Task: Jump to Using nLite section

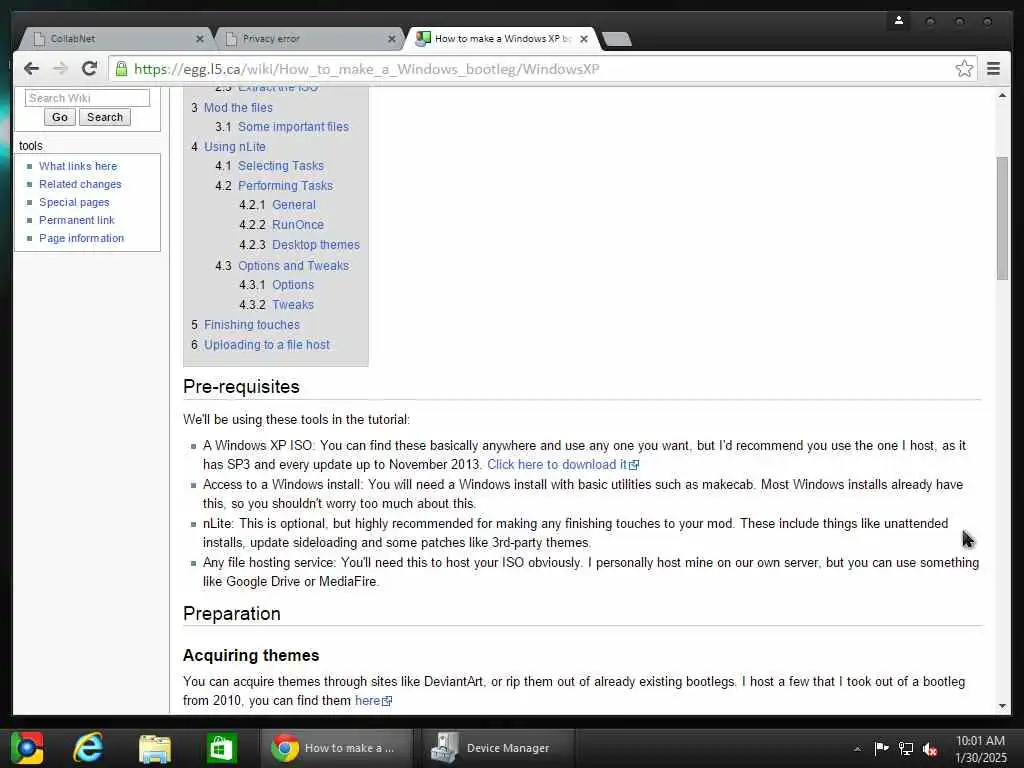Action: pos(234,147)
